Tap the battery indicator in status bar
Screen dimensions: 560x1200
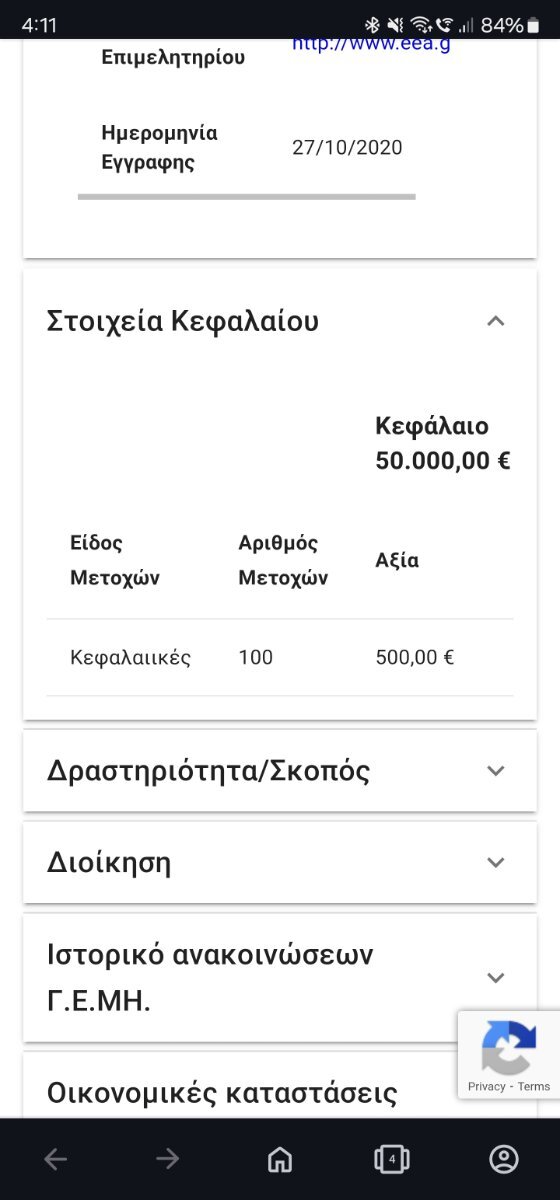[x=533, y=25]
